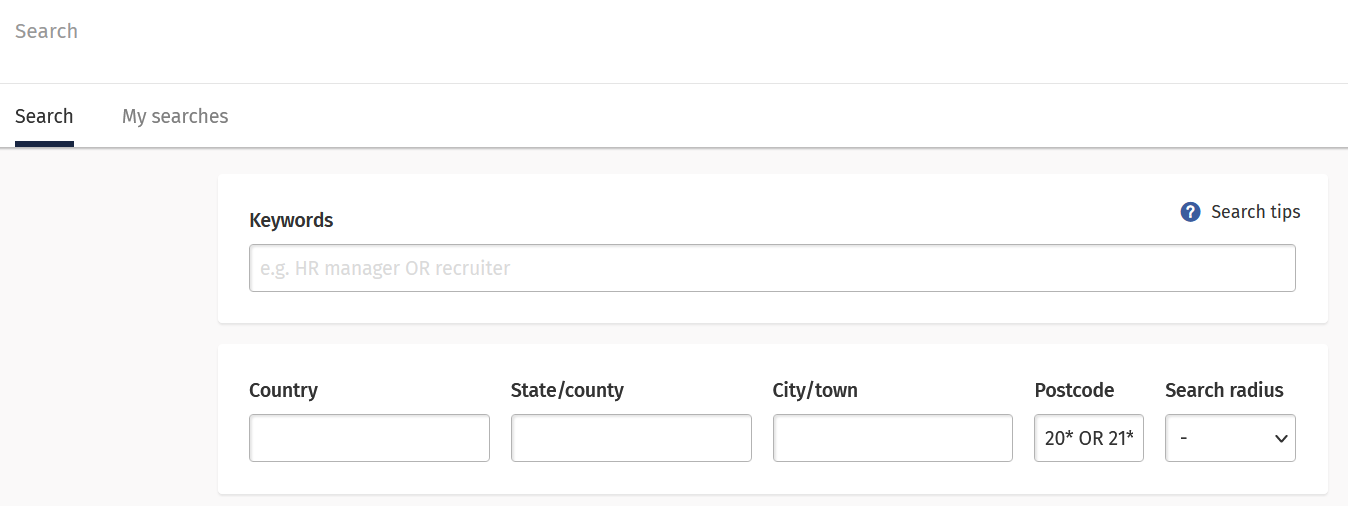Click into the Country text box
The height and width of the screenshot is (506, 1348).
369,438
